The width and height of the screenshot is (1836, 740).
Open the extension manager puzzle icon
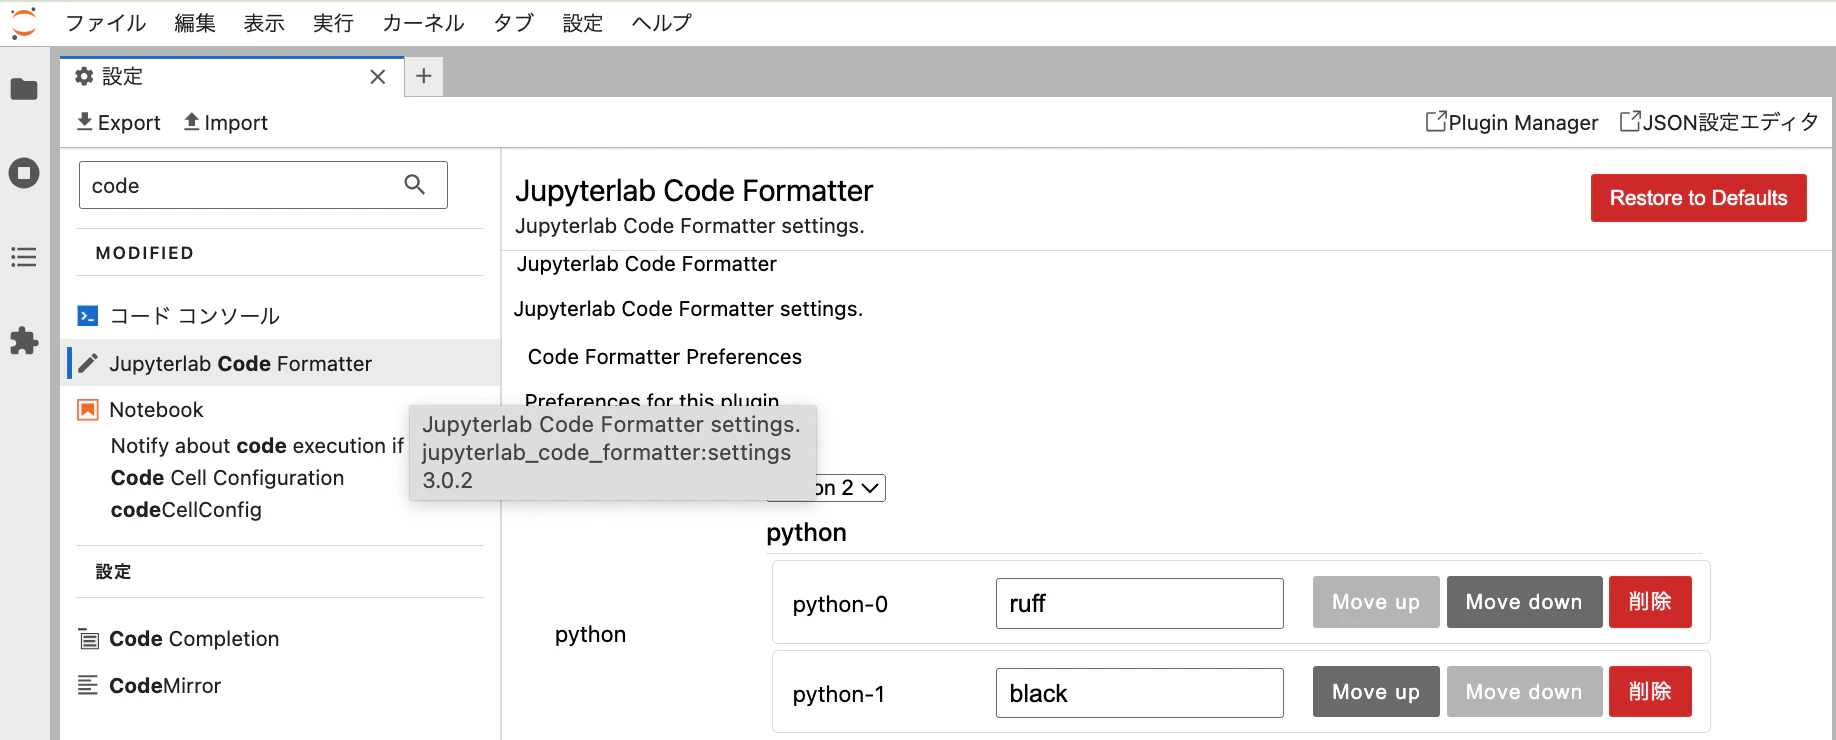[24, 341]
